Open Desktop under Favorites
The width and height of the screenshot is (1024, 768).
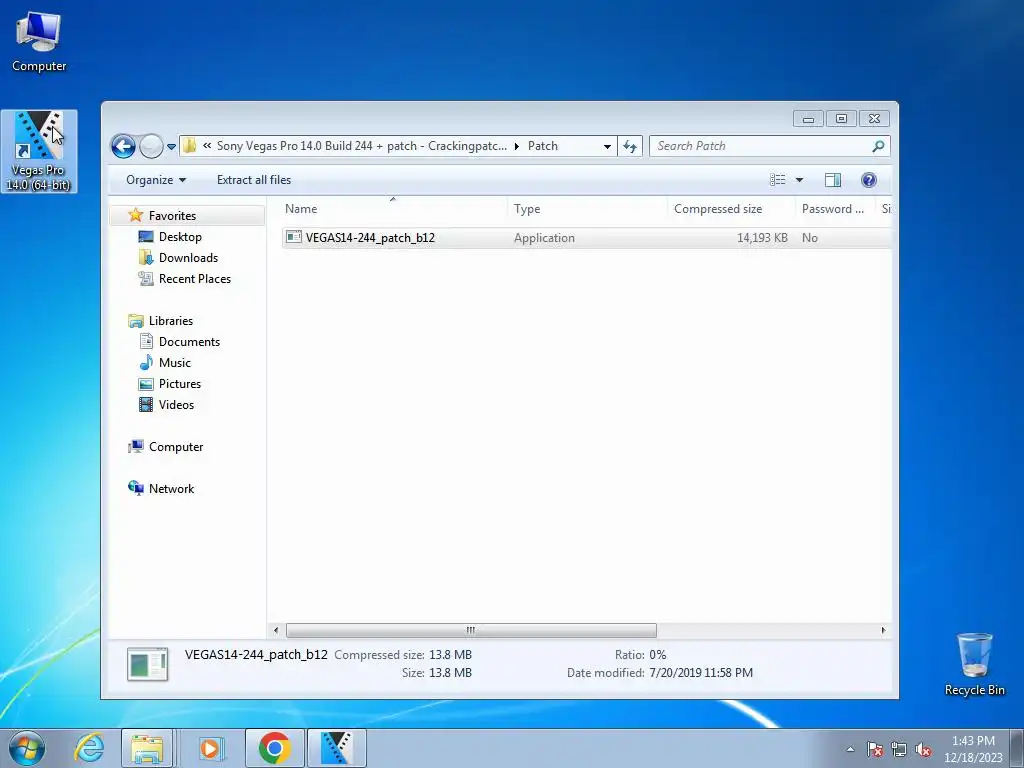(180, 236)
